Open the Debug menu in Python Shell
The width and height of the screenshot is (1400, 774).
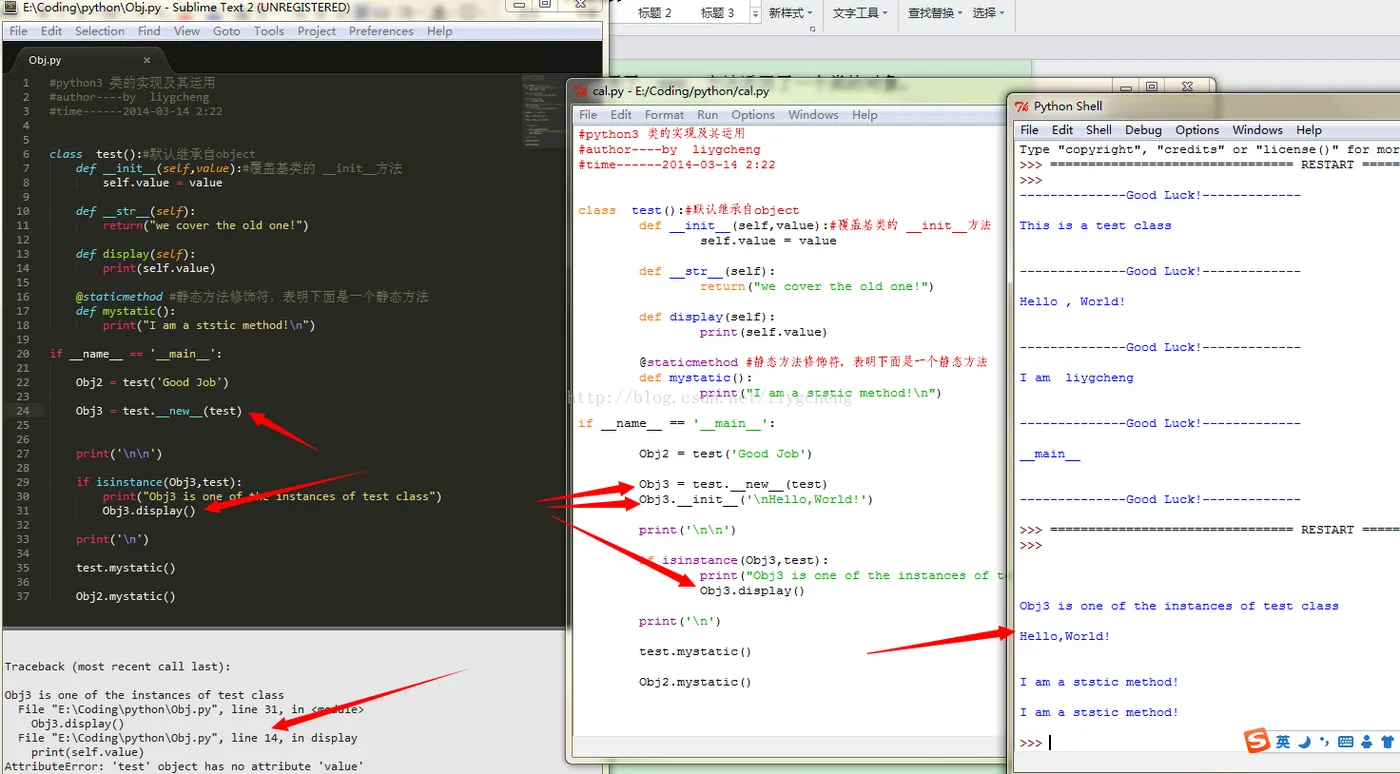[x=1143, y=130]
